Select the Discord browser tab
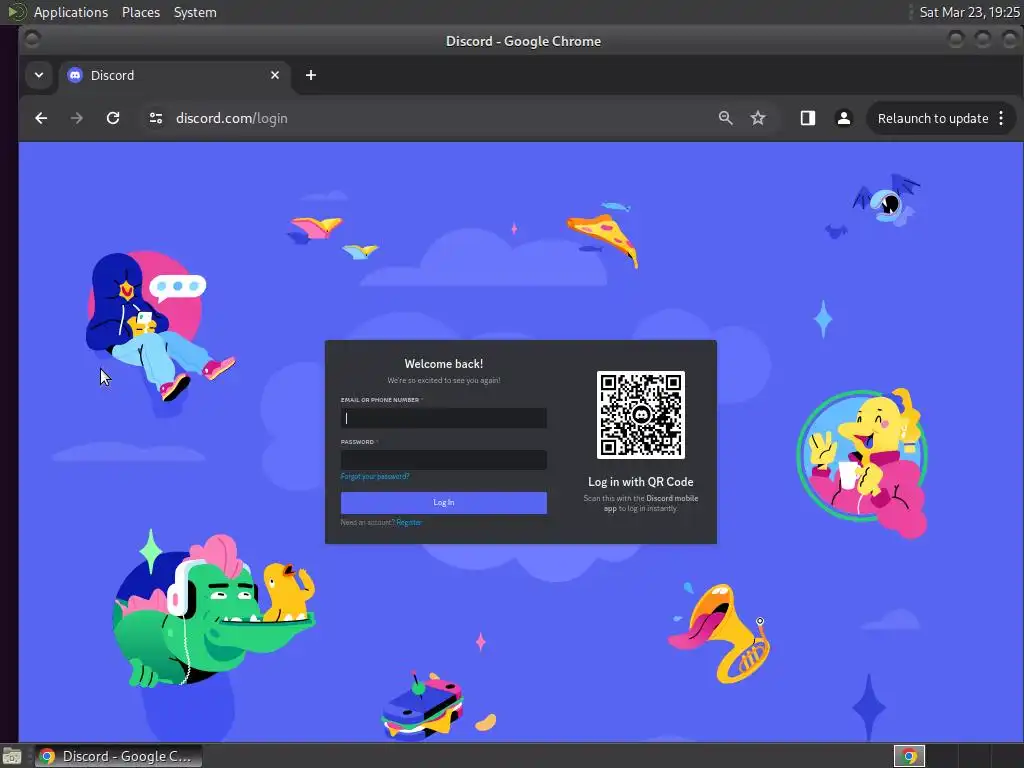 174,75
